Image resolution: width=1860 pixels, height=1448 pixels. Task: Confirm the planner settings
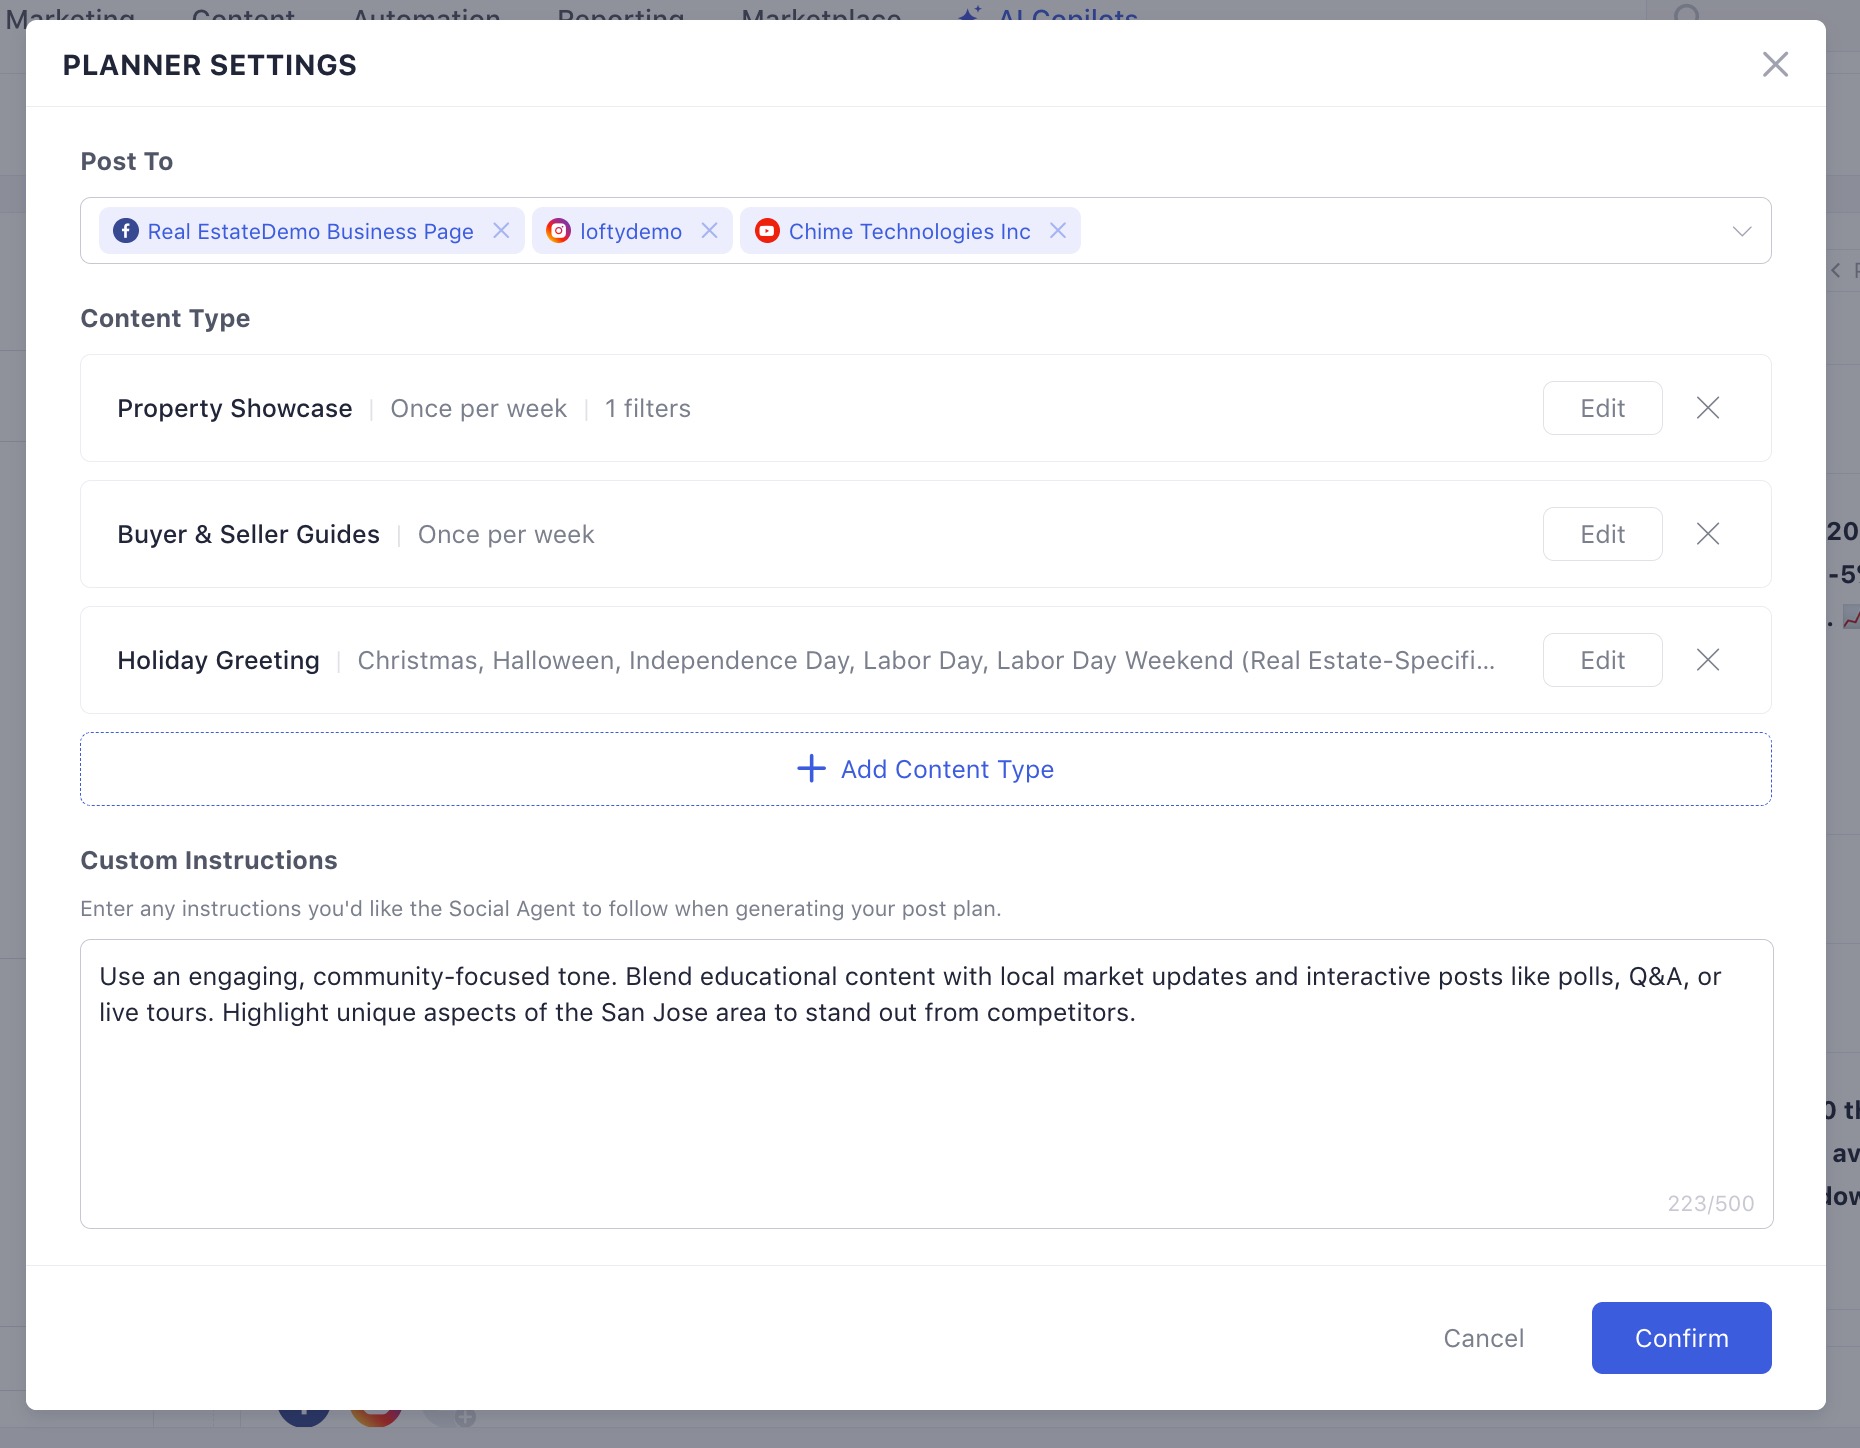[x=1681, y=1338]
